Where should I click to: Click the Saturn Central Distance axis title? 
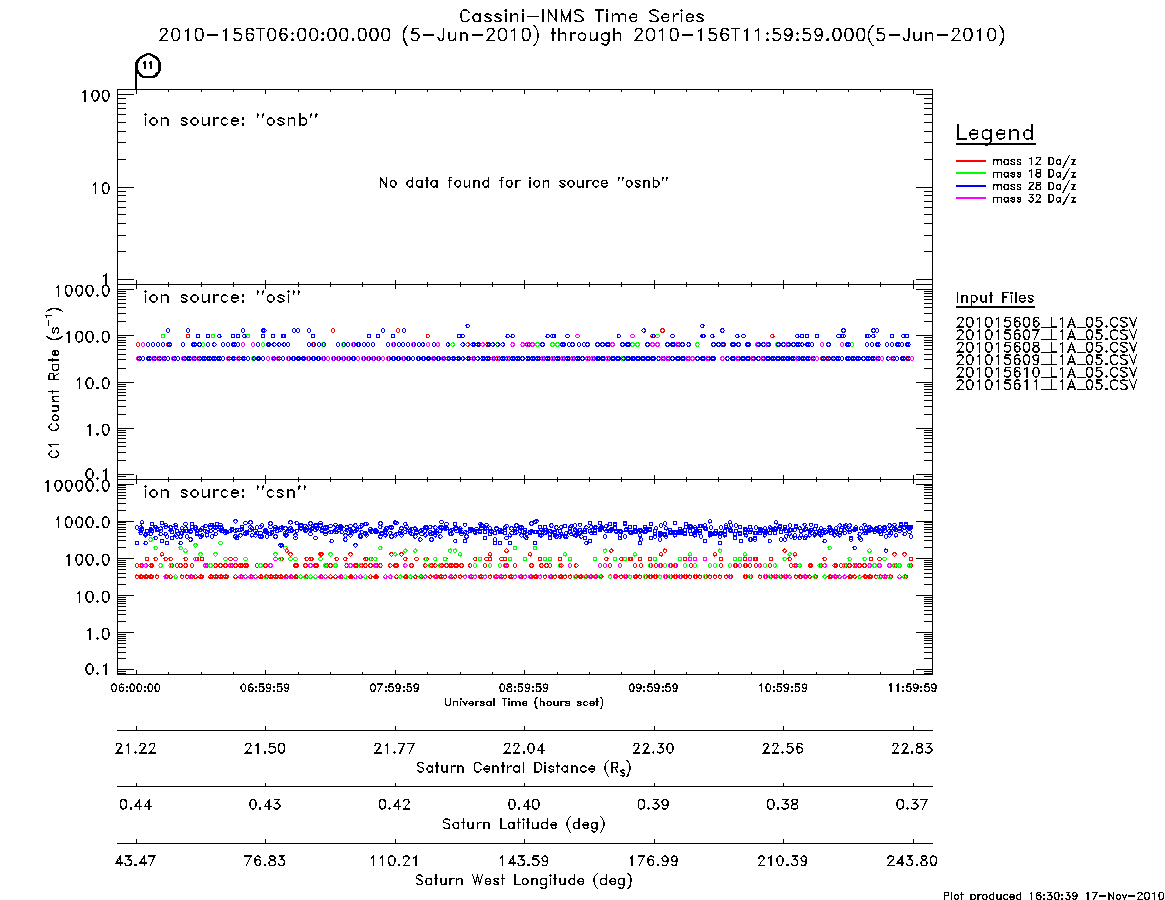coord(524,768)
